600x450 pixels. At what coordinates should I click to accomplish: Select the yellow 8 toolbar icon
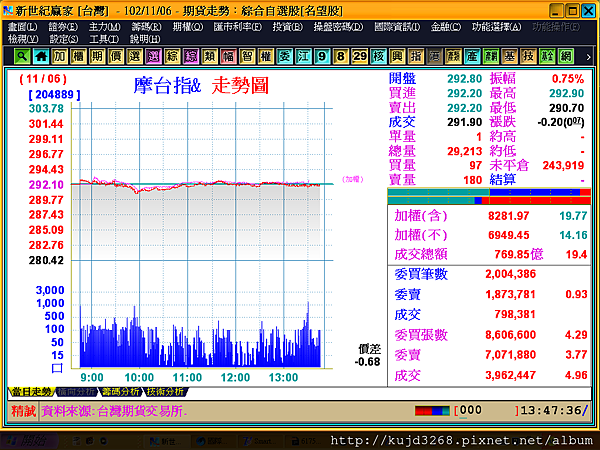pyautogui.click(x=341, y=57)
